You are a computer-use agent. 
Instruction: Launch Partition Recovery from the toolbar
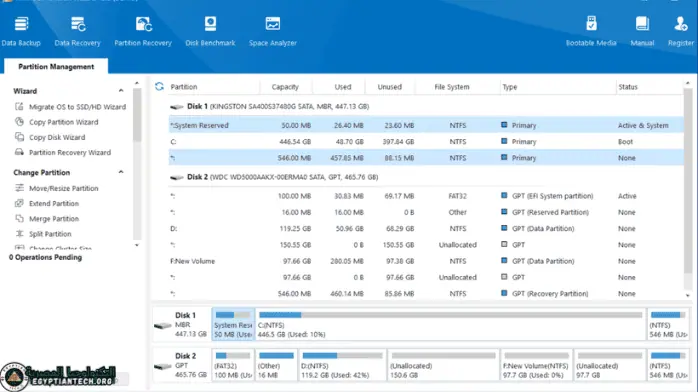click(143, 31)
